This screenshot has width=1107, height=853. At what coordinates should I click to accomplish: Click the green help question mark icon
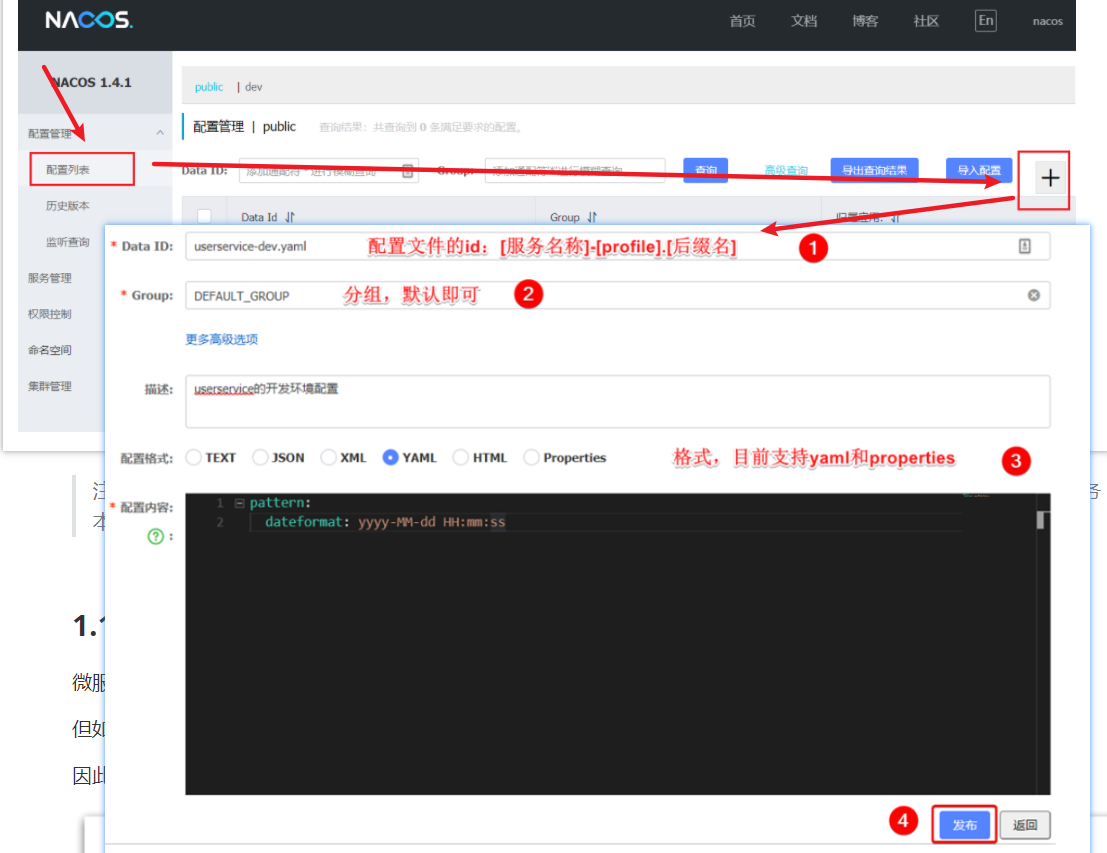coord(155,537)
